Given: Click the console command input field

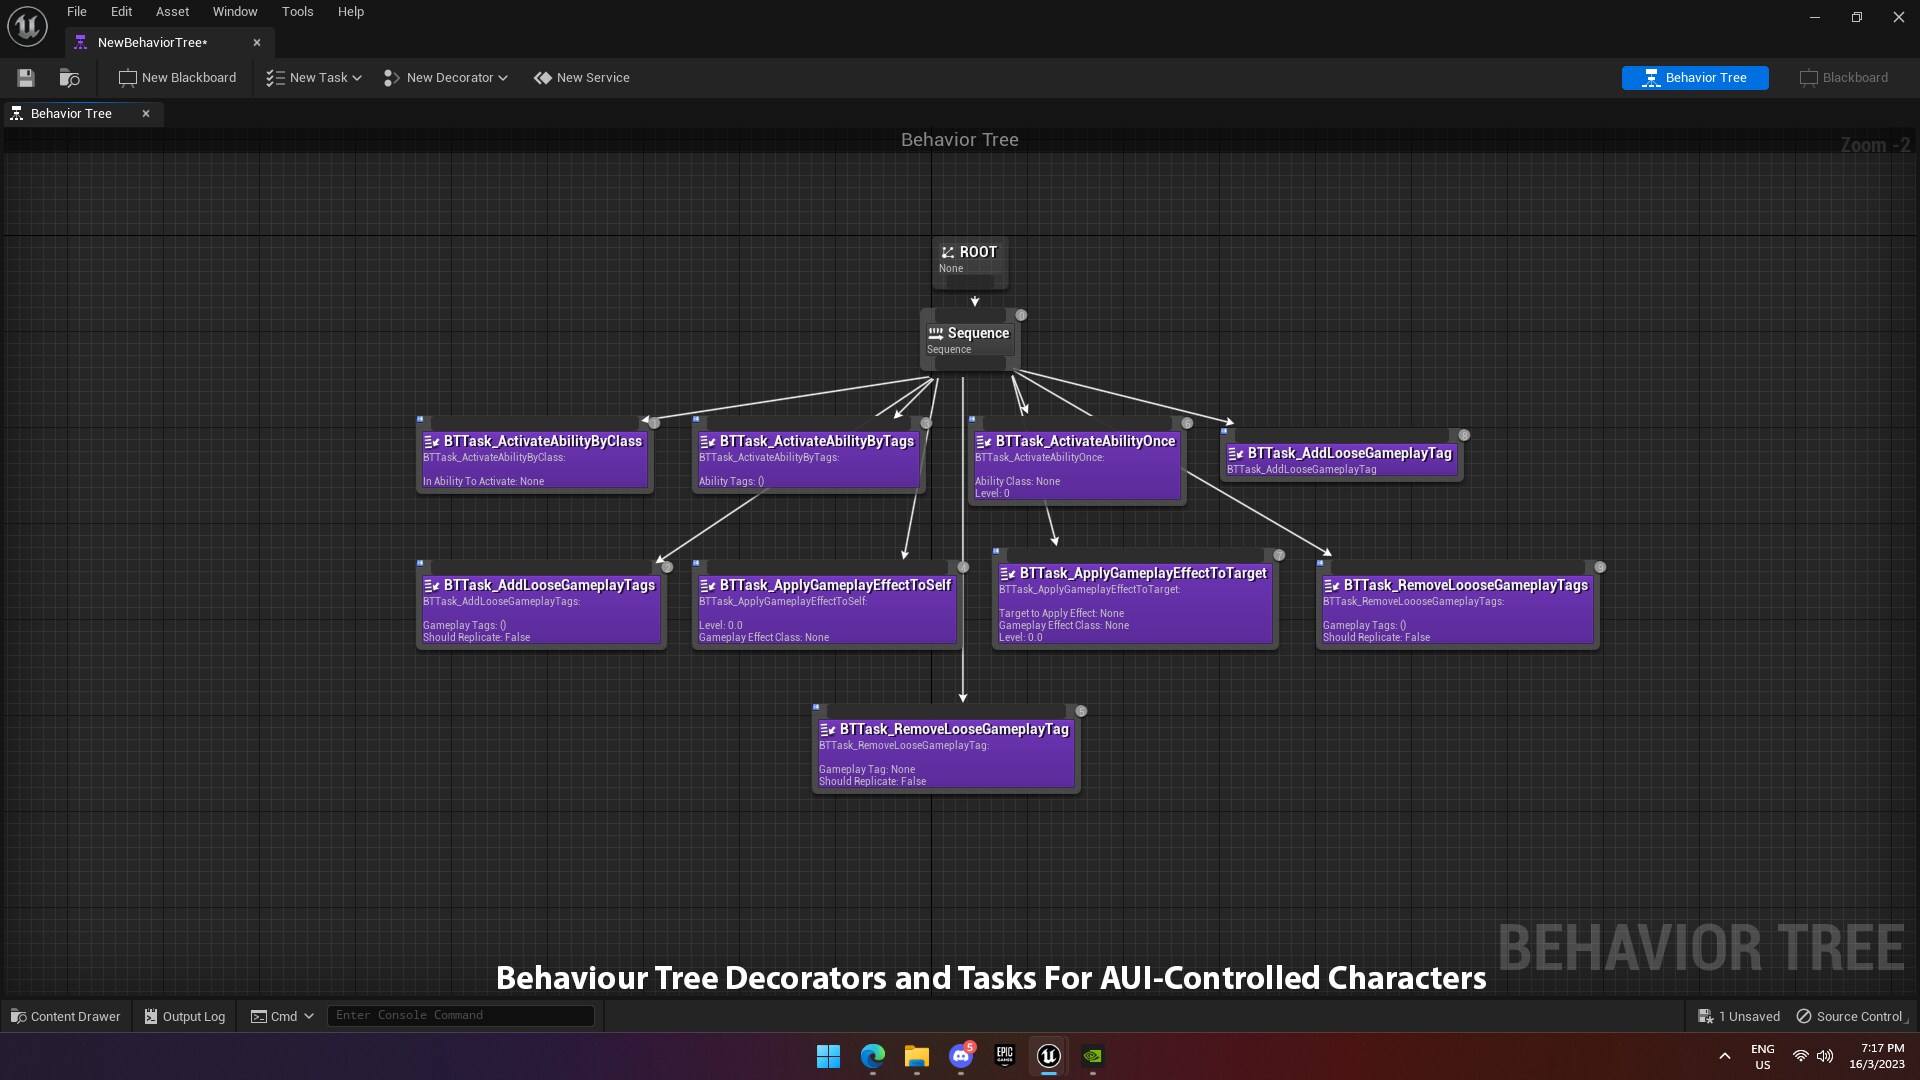Looking at the screenshot, I should click(x=460, y=1015).
